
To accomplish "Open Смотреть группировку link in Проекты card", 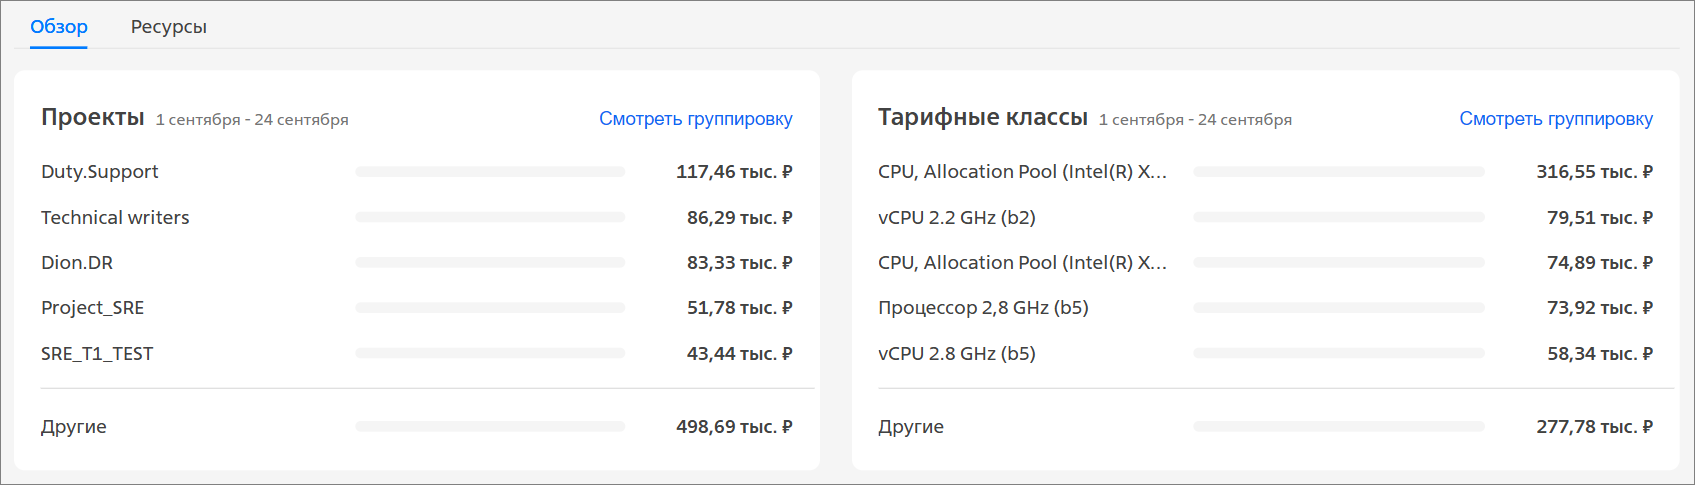I will pyautogui.click(x=696, y=119).
